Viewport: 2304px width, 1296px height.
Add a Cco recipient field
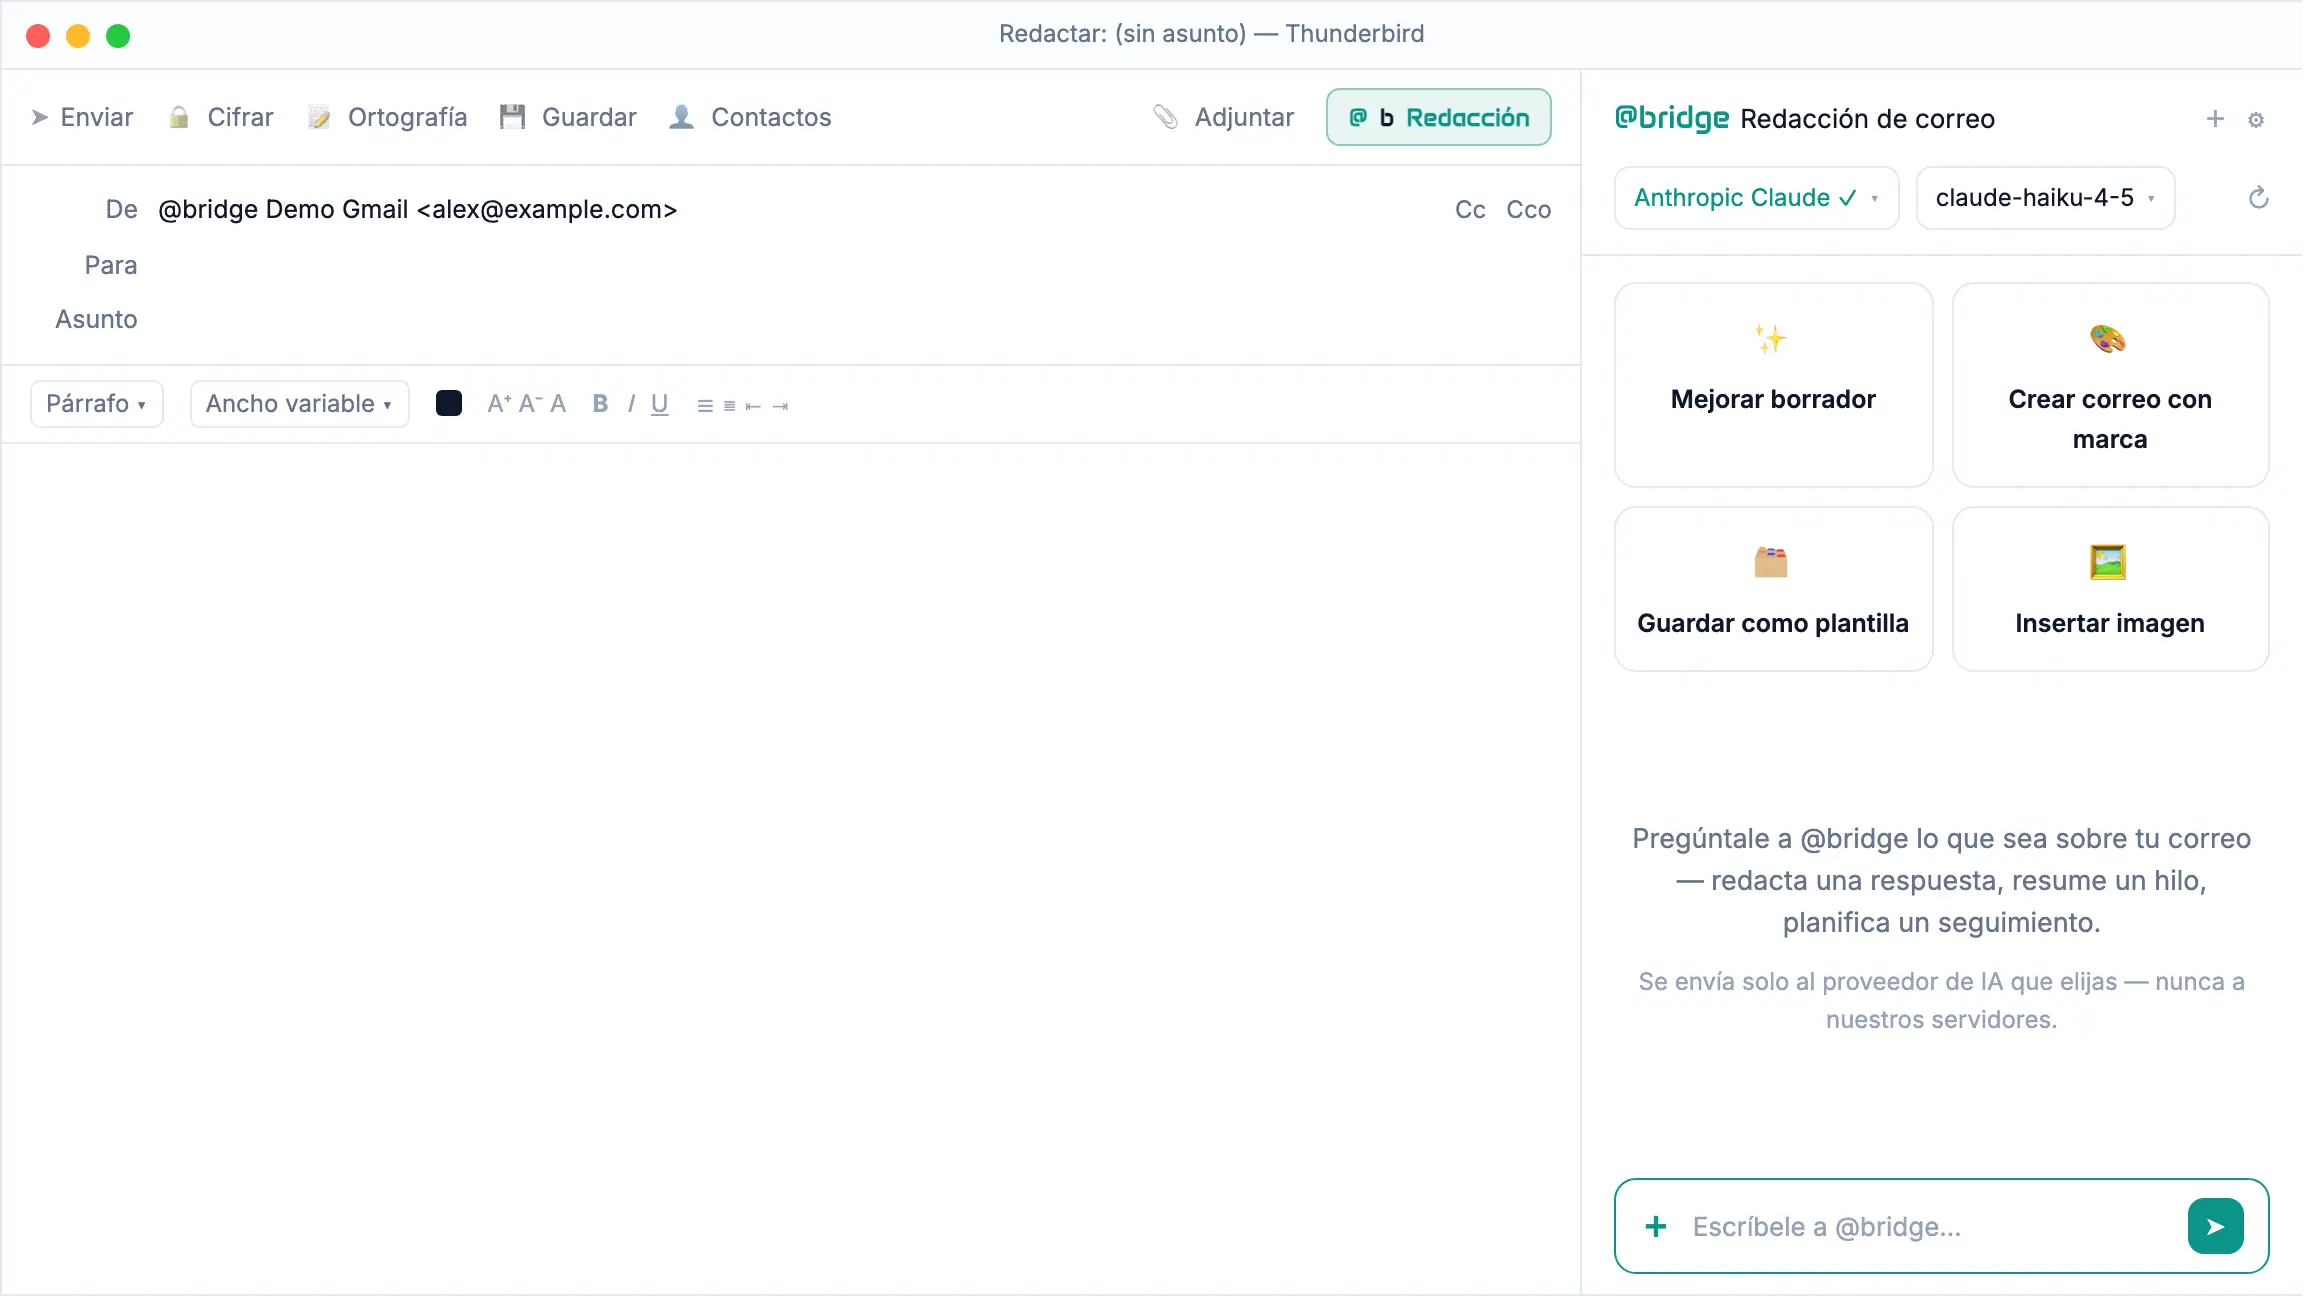1528,209
